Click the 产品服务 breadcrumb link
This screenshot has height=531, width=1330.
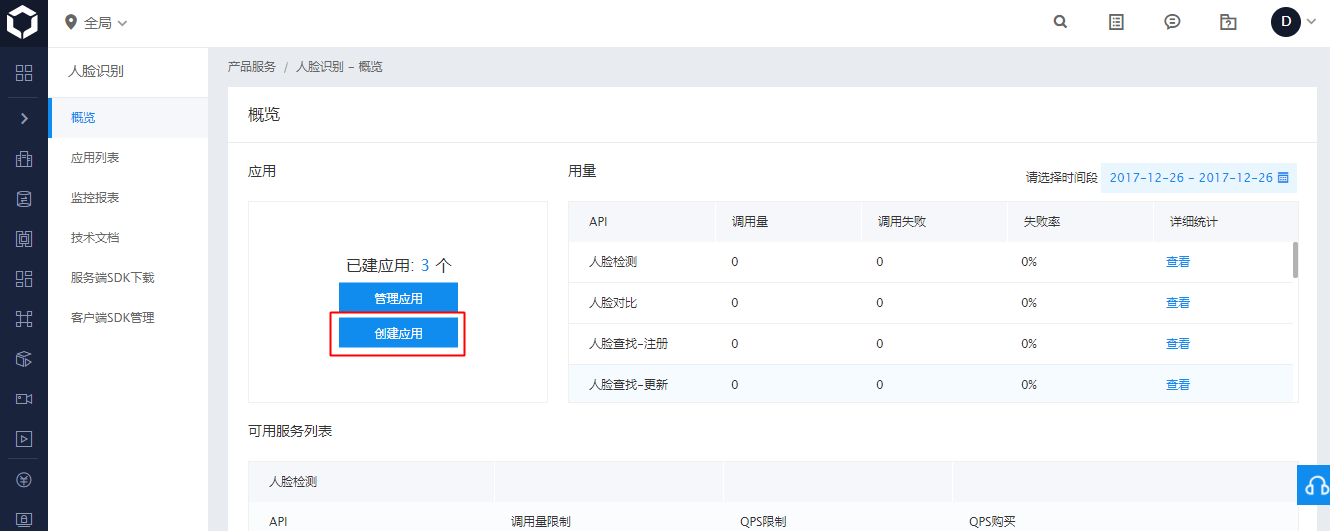pos(252,67)
